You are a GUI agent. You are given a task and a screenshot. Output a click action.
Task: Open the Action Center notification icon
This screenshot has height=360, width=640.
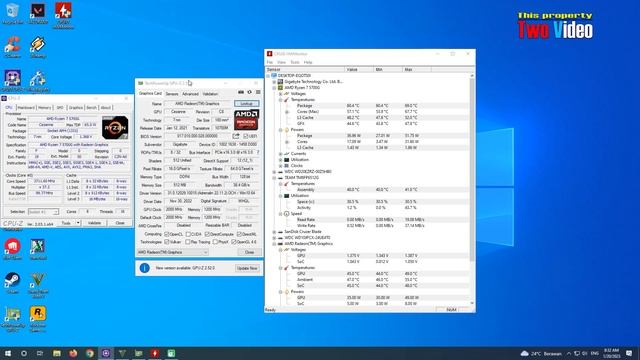[x=629, y=353]
